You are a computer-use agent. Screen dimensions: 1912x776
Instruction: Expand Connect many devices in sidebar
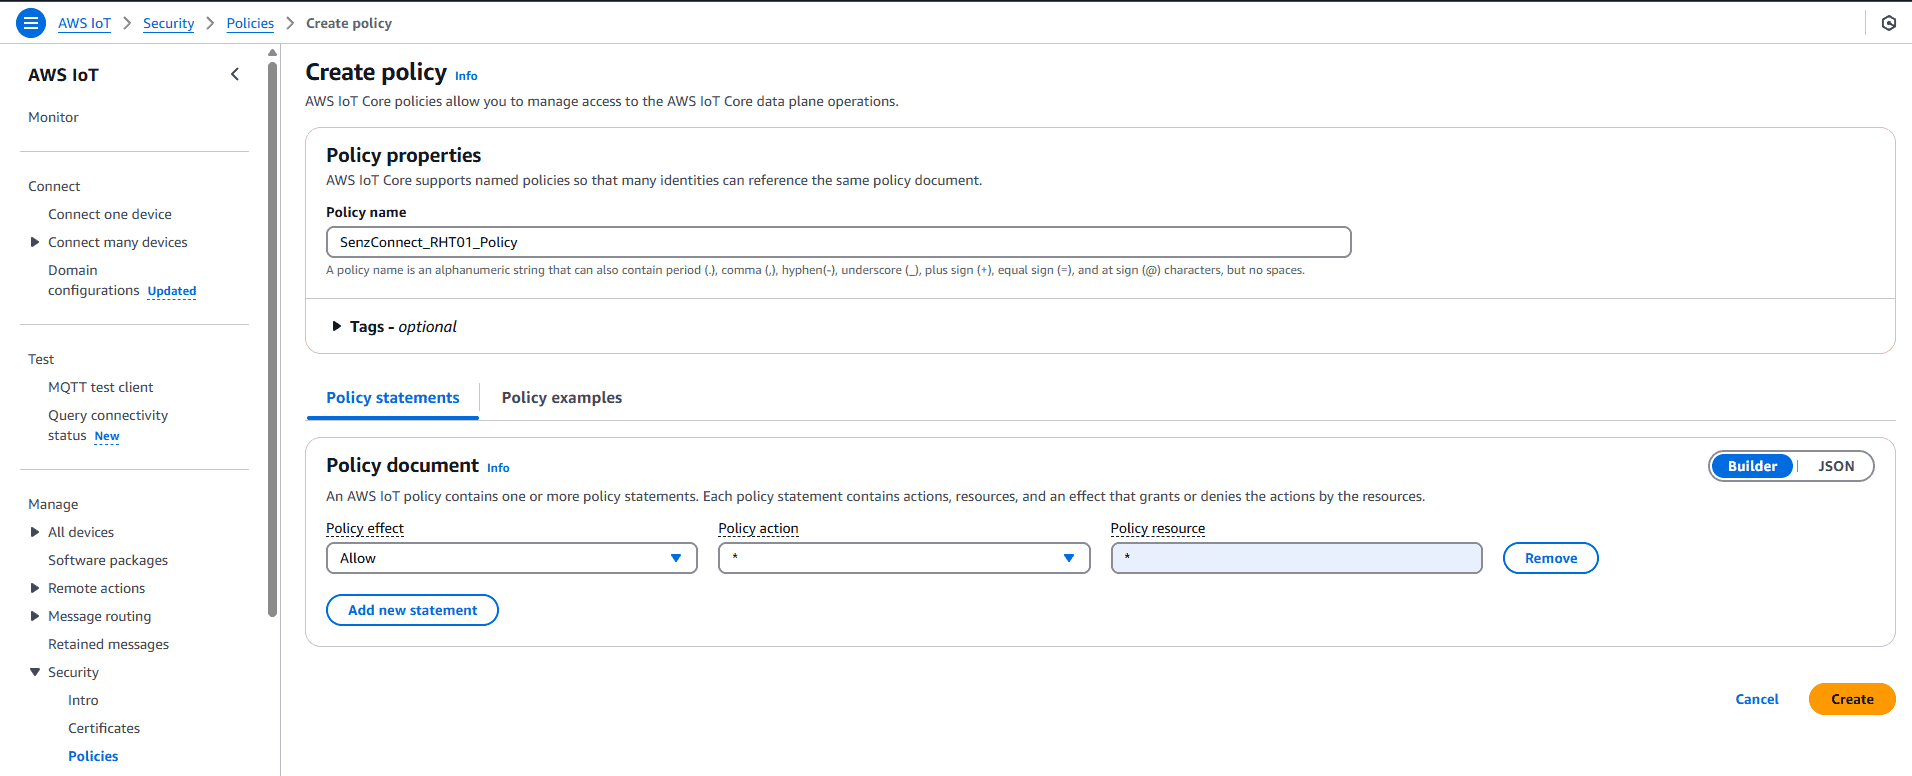[35, 242]
